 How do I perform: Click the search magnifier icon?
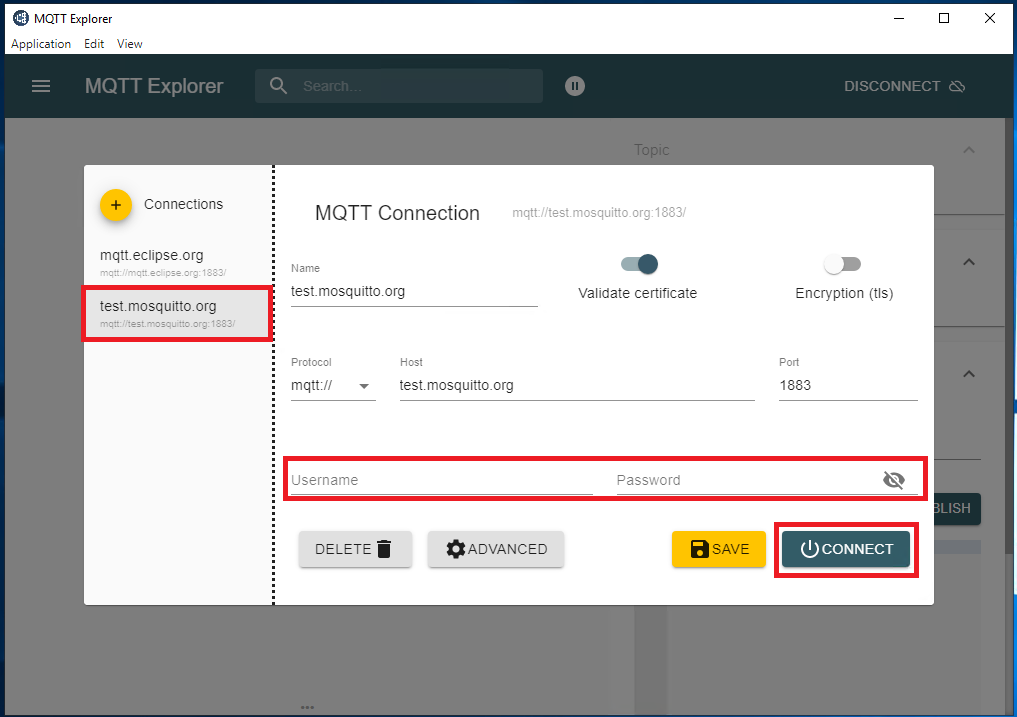(x=278, y=86)
